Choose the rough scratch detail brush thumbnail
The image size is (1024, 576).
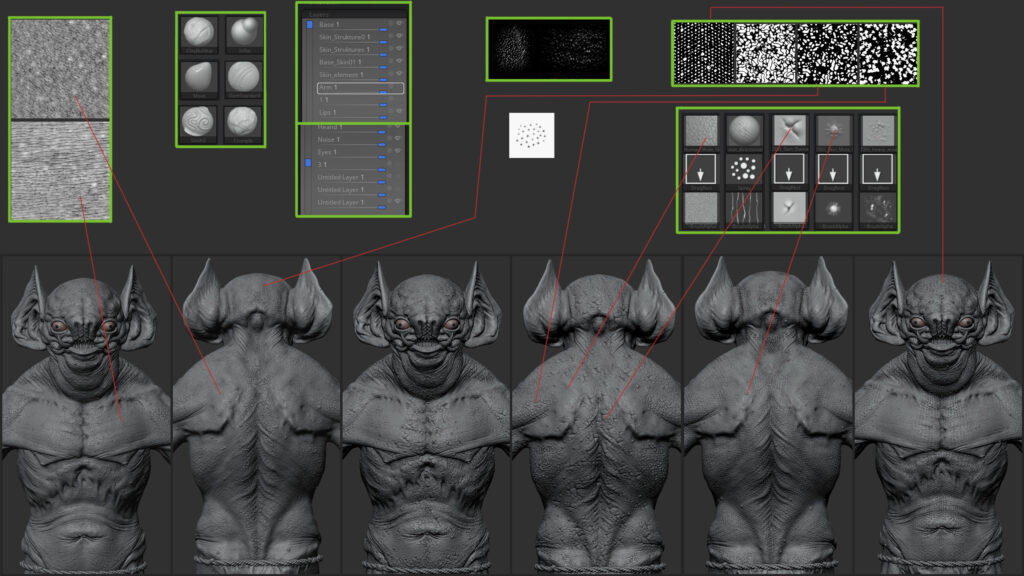point(878,131)
